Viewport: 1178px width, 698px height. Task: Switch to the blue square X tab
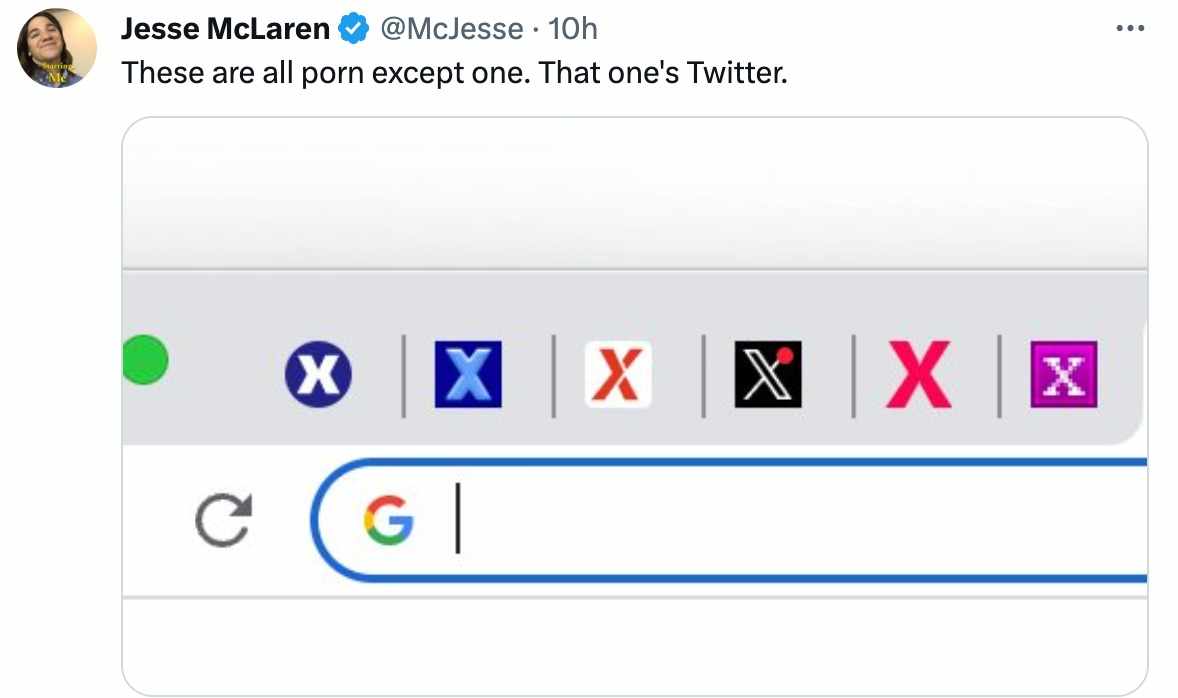pos(468,374)
